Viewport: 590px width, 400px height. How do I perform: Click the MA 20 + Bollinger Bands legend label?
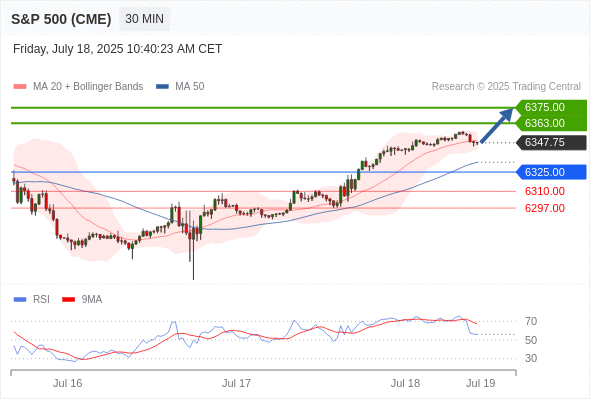[x=88, y=87]
